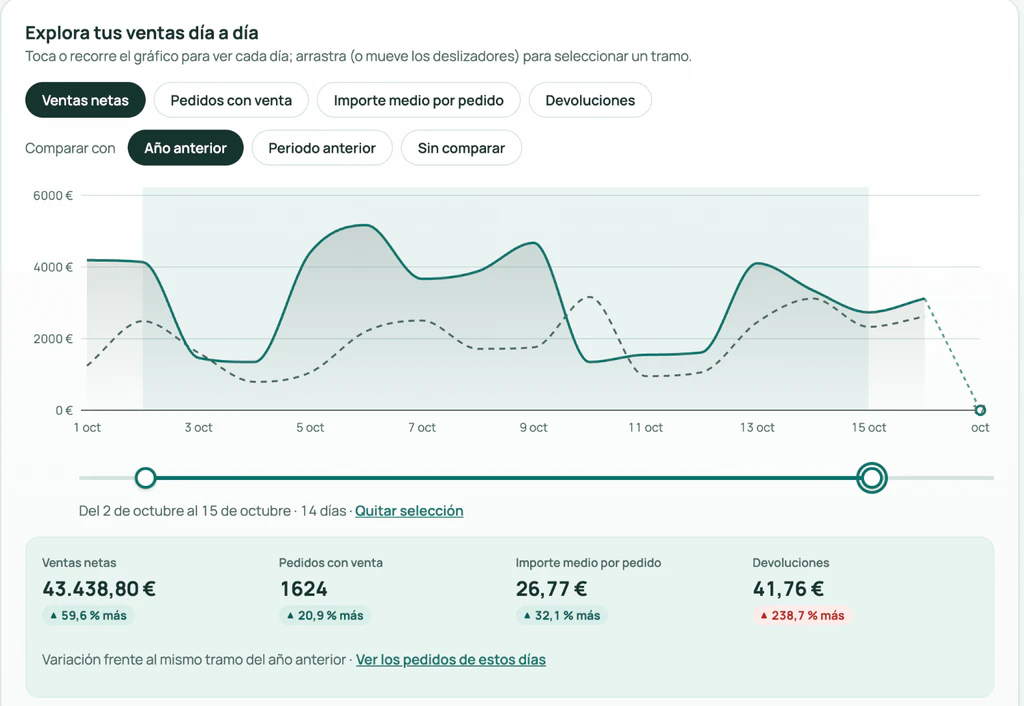This screenshot has width=1024, height=706.
Task: Click the Explora tus ventas día a día heading
Action: tap(142, 33)
